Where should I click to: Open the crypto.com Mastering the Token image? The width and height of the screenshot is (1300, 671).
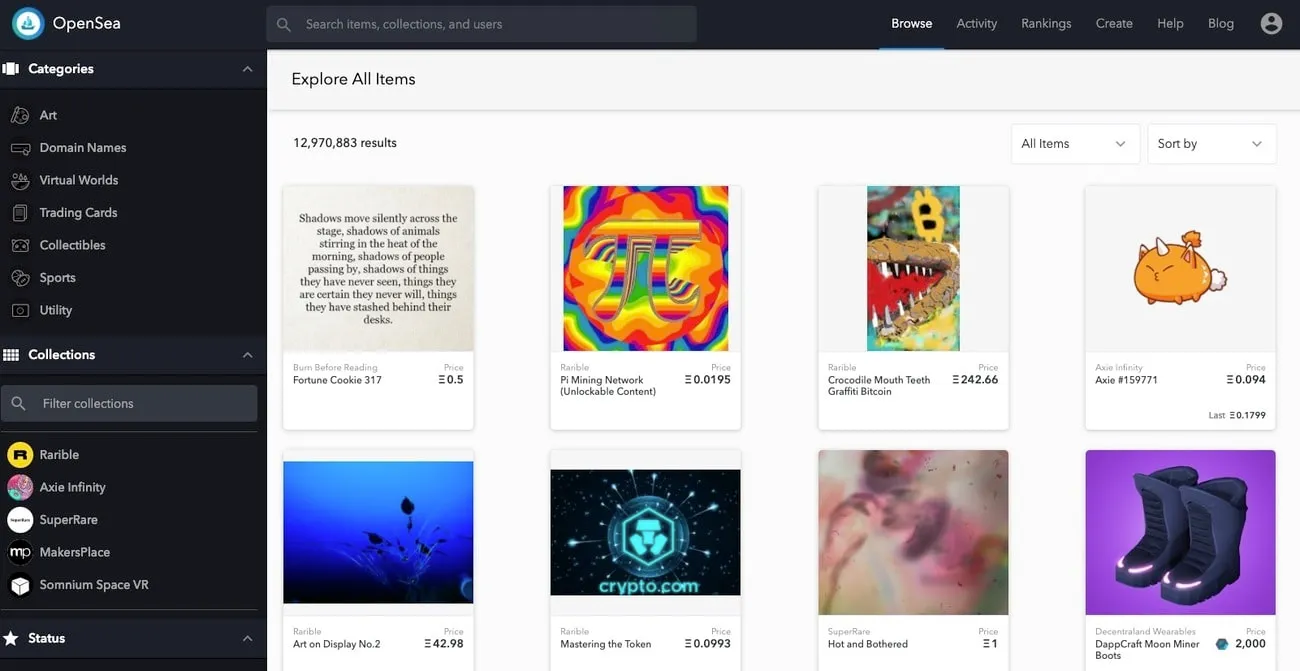click(645, 533)
